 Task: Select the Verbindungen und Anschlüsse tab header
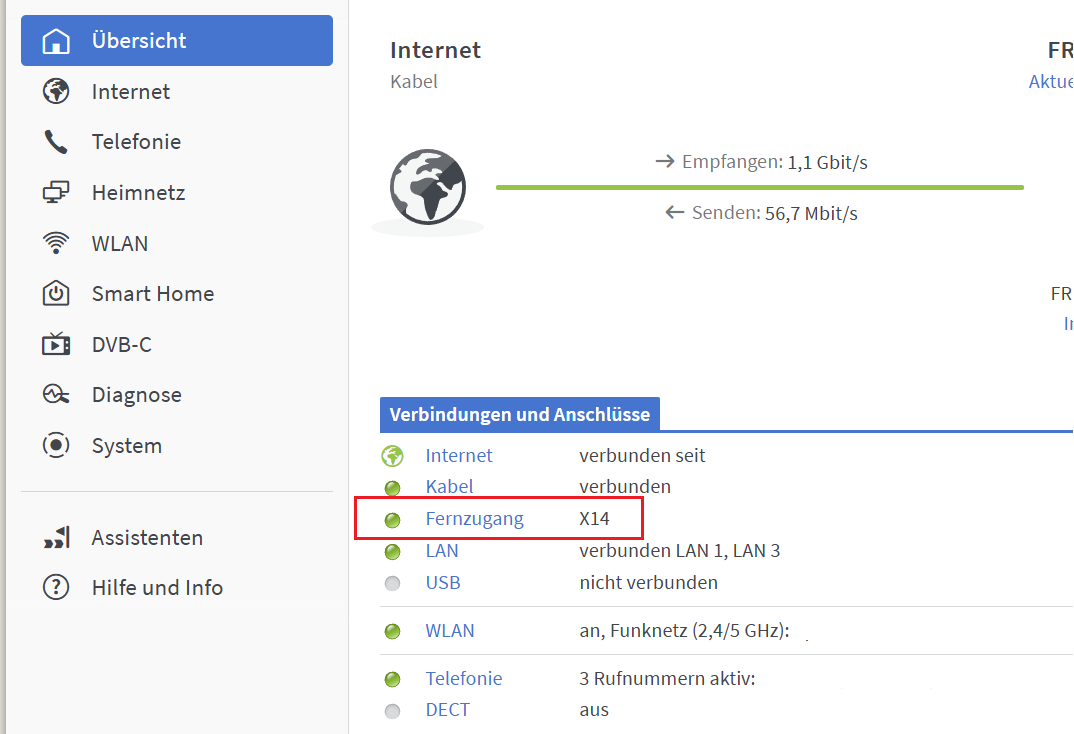pos(519,414)
